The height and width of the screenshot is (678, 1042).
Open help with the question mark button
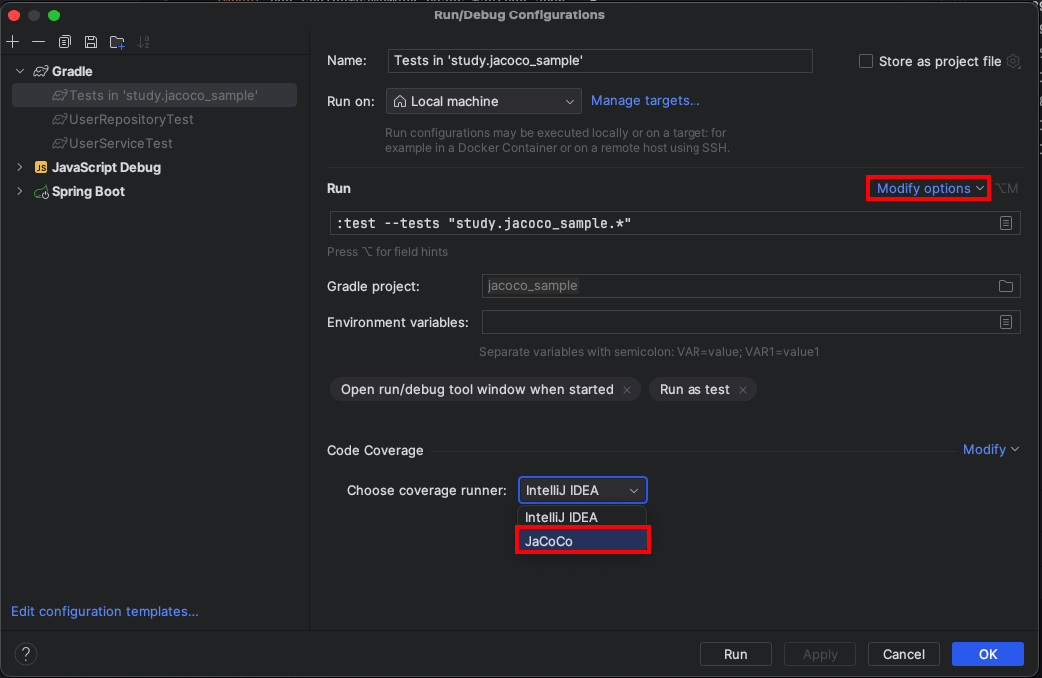26,654
